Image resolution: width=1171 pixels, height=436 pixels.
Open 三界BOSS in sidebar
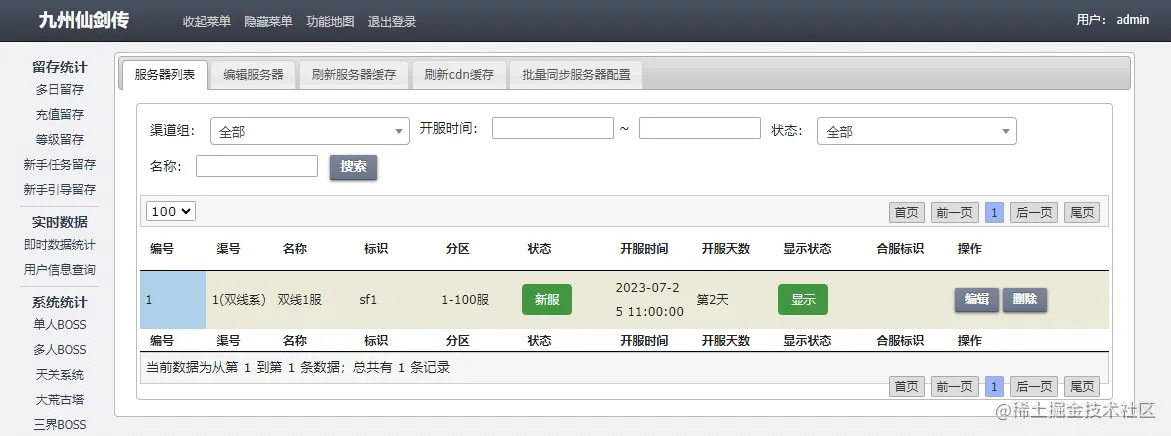[60, 425]
